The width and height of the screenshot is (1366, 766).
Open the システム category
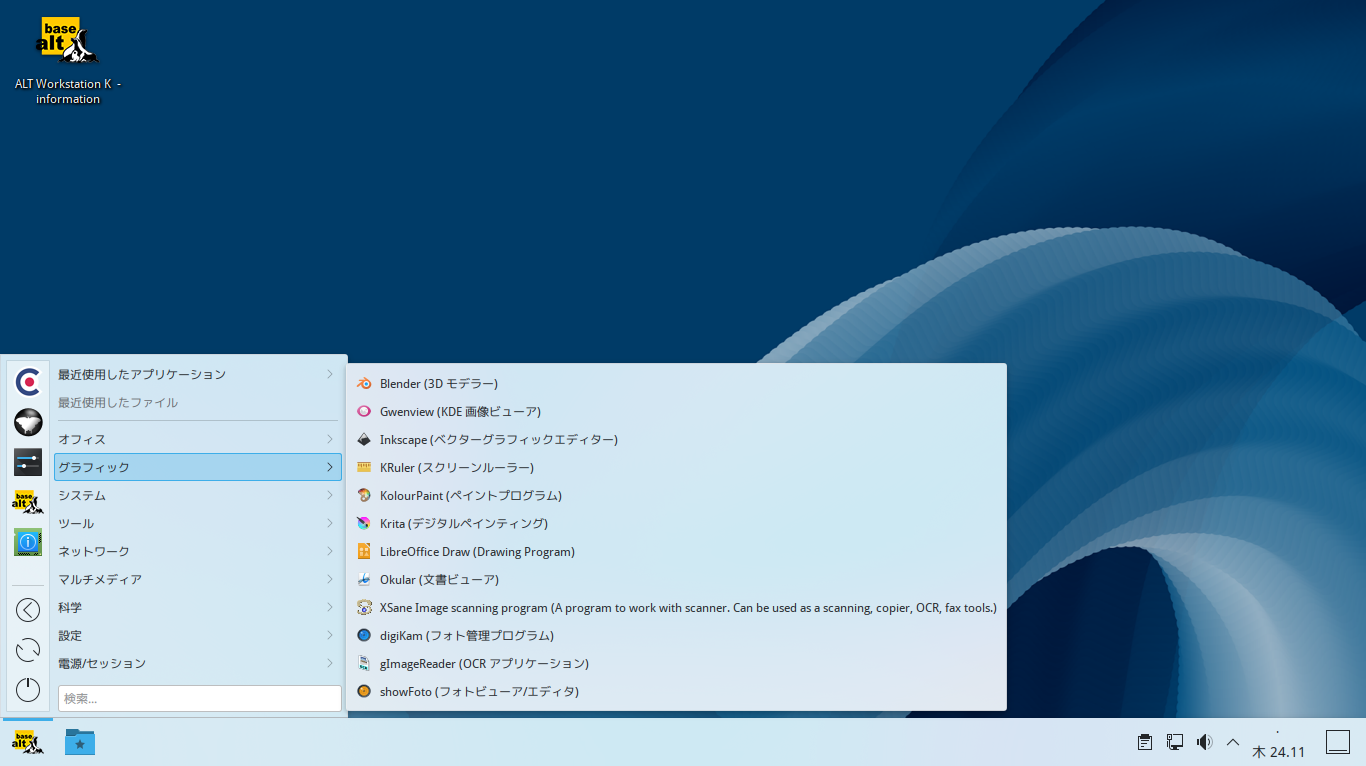[198, 495]
